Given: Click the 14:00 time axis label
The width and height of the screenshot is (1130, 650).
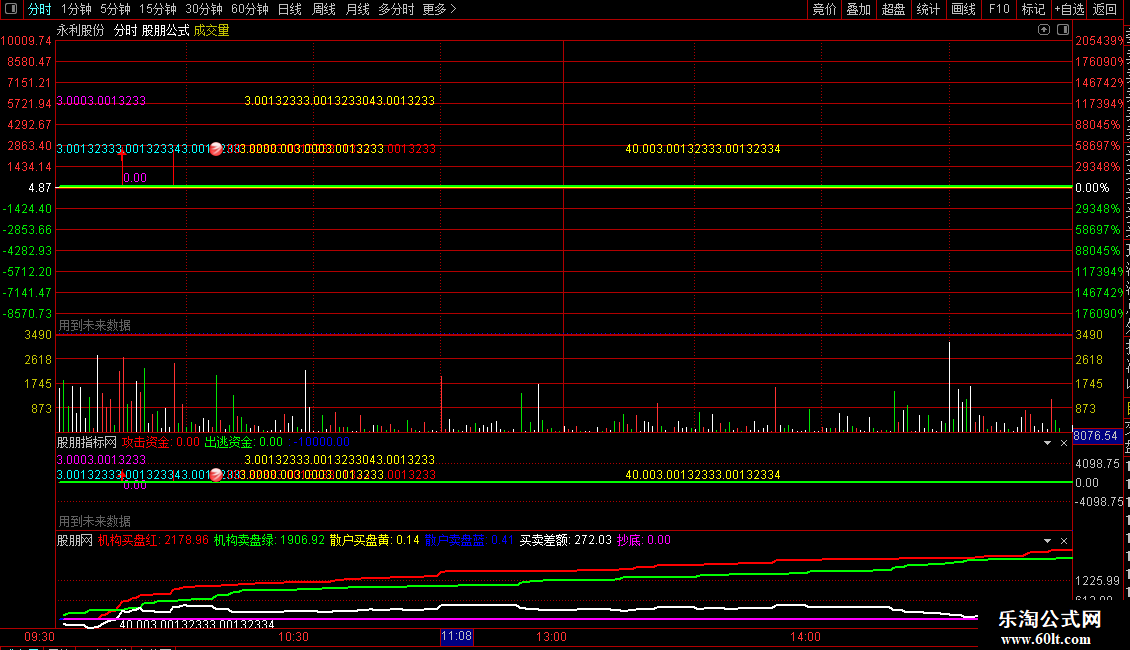Looking at the screenshot, I should [x=805, y=637].
